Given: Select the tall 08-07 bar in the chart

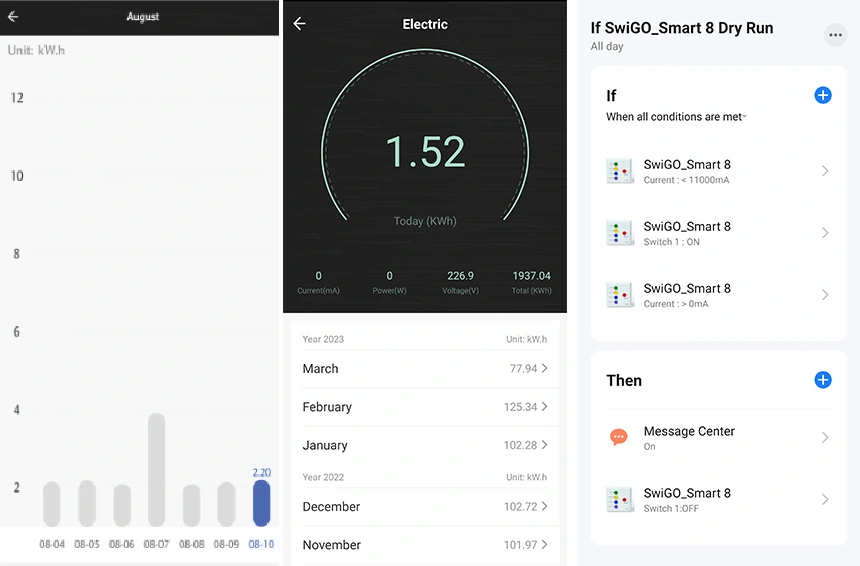Looking at the screenshot, I should point(156,469).
